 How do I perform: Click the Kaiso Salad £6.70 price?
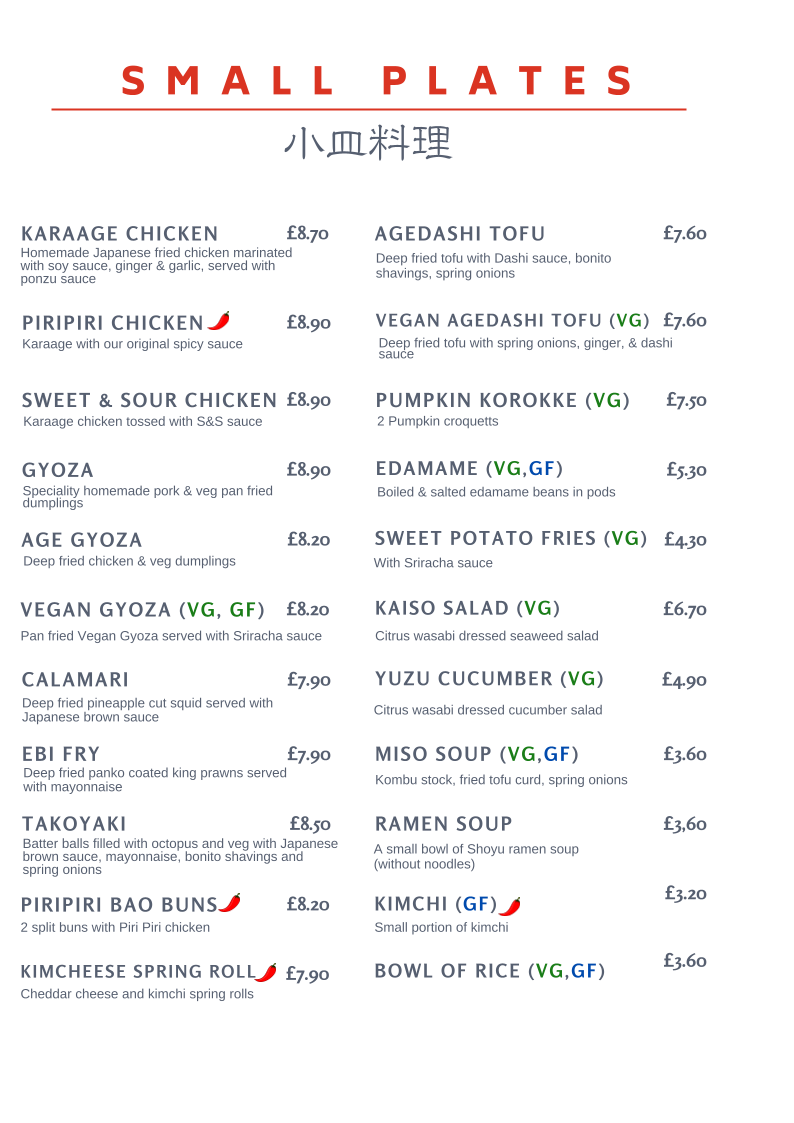tap(684, 609)
